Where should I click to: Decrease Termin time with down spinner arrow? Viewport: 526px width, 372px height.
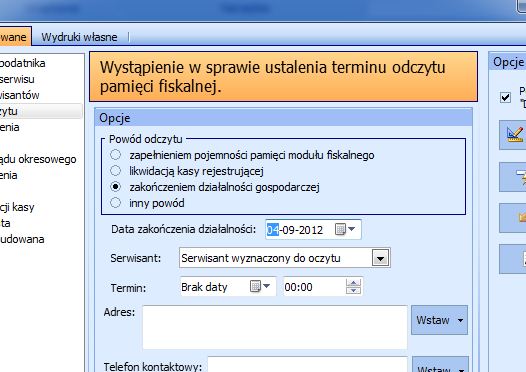(x=354, y=291)
